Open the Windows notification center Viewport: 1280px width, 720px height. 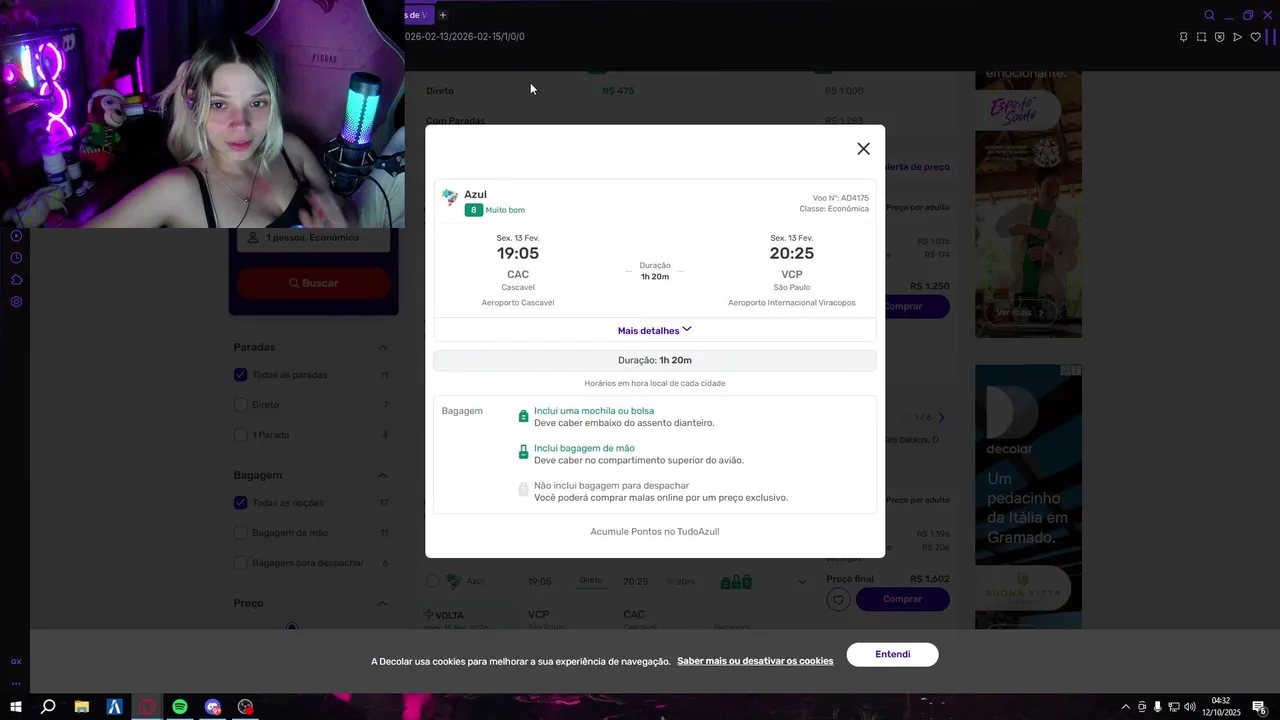click(x=1260, y=707)
